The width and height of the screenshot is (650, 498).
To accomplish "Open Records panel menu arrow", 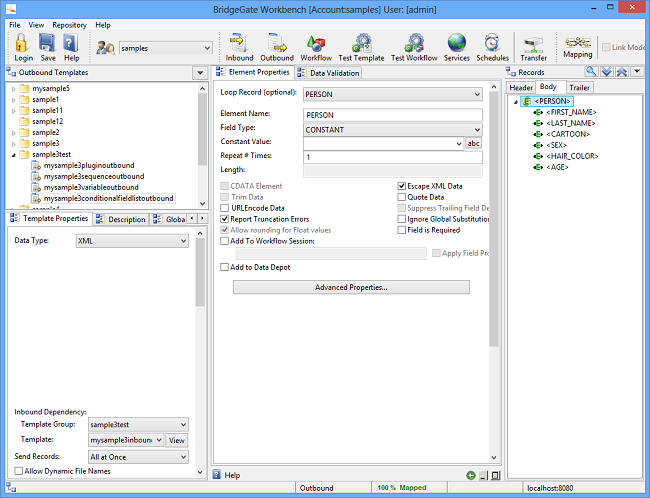I will point(637,71).
